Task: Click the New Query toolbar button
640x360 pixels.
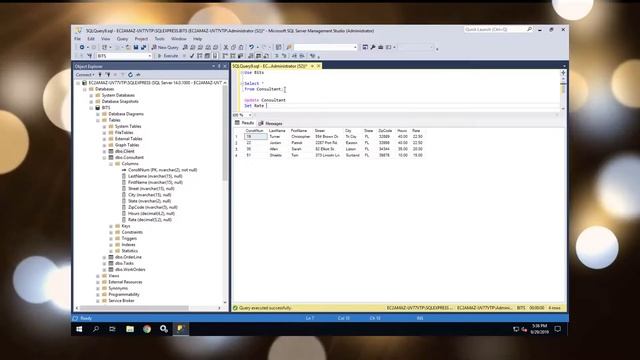Action: click(165, 47)
